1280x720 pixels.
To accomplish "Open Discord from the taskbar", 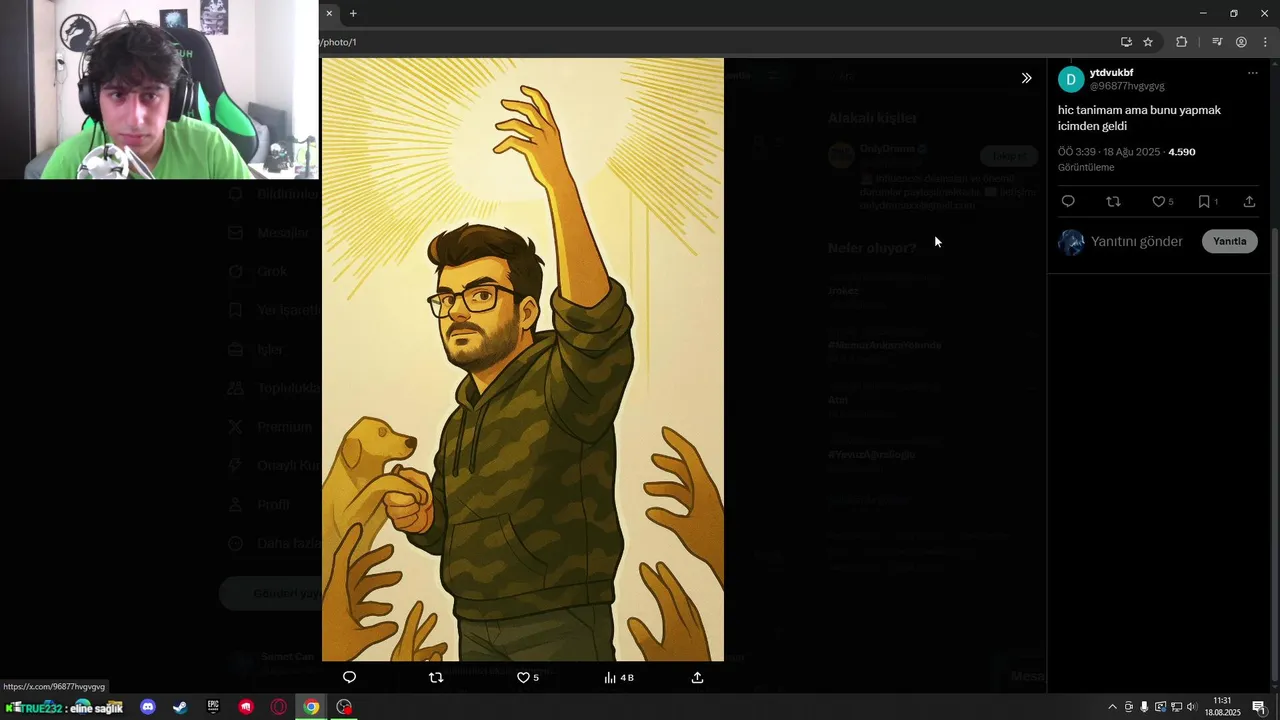I will (148, 707).
